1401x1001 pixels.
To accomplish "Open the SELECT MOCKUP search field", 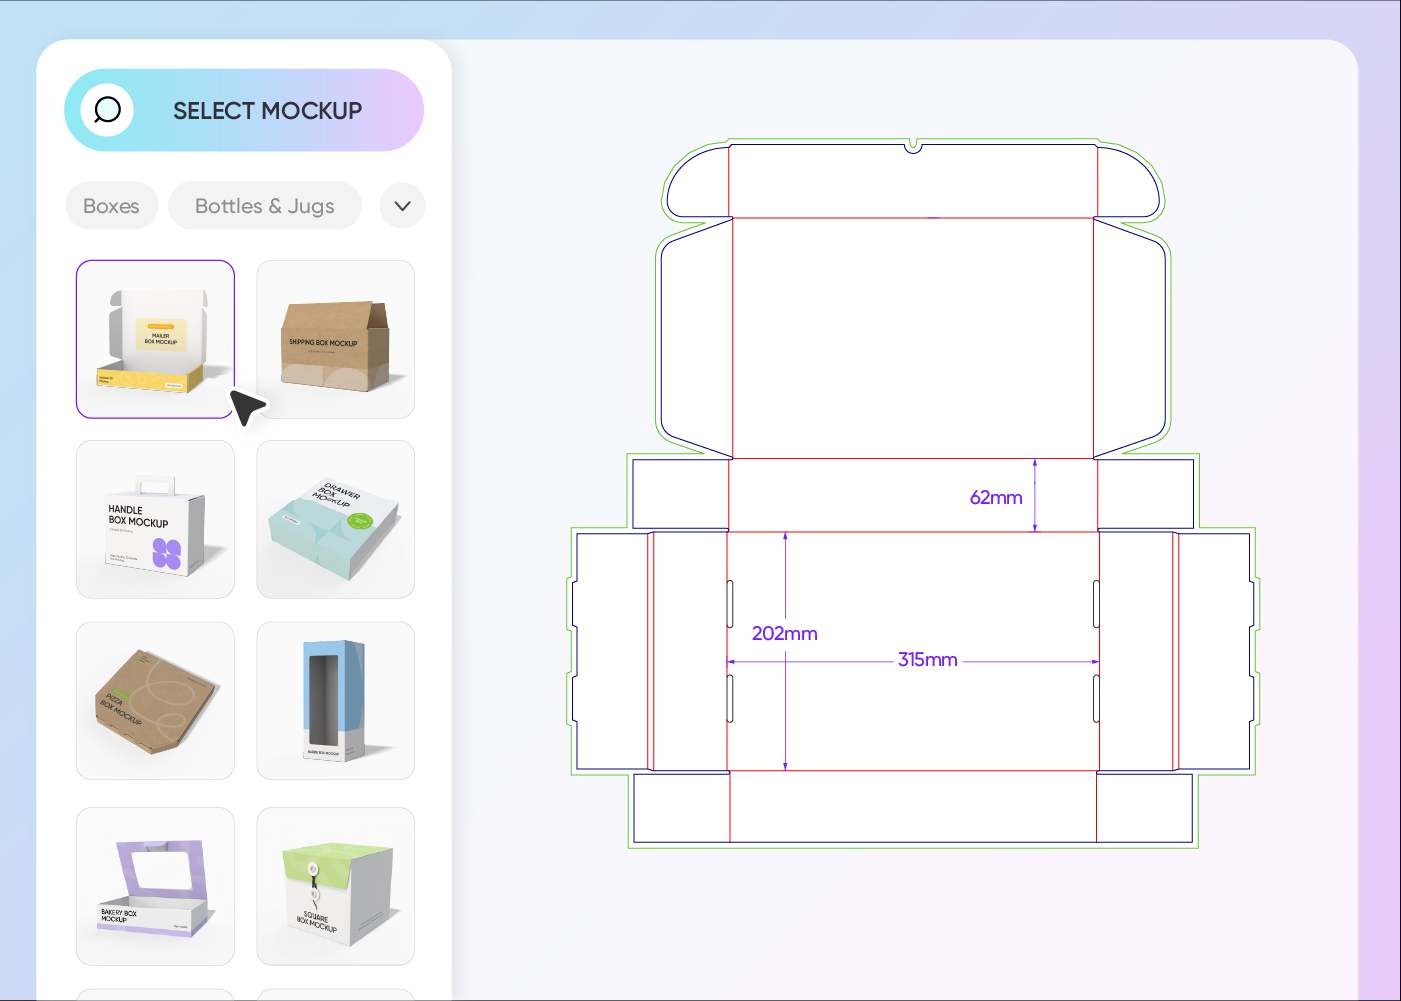I will (266, 110).
